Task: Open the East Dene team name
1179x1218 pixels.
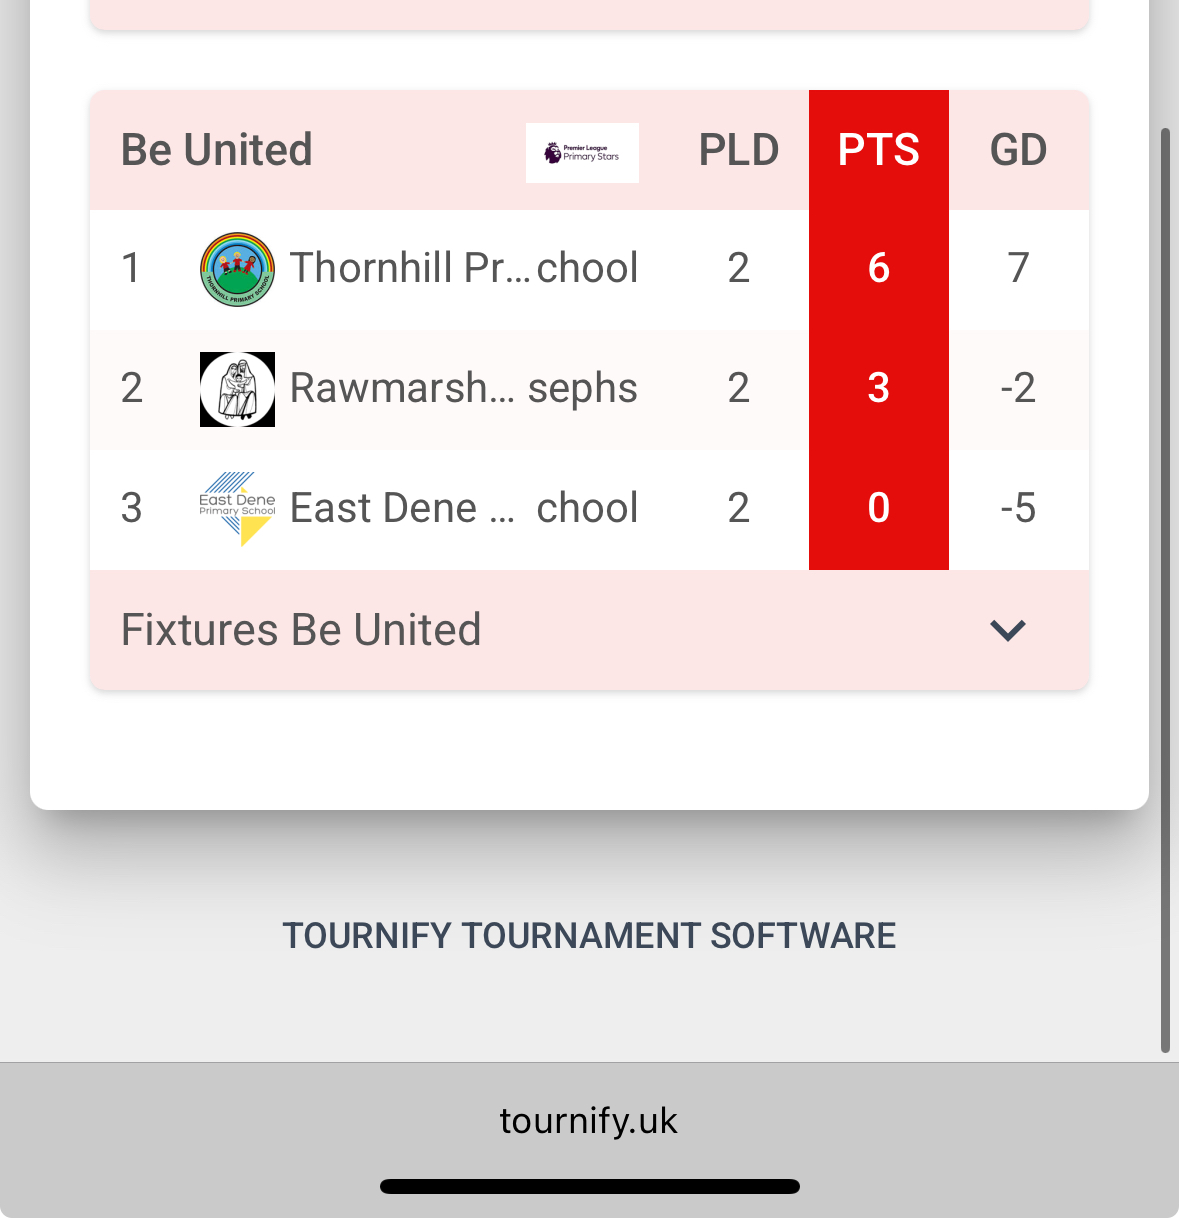Action: coord(464,508)
